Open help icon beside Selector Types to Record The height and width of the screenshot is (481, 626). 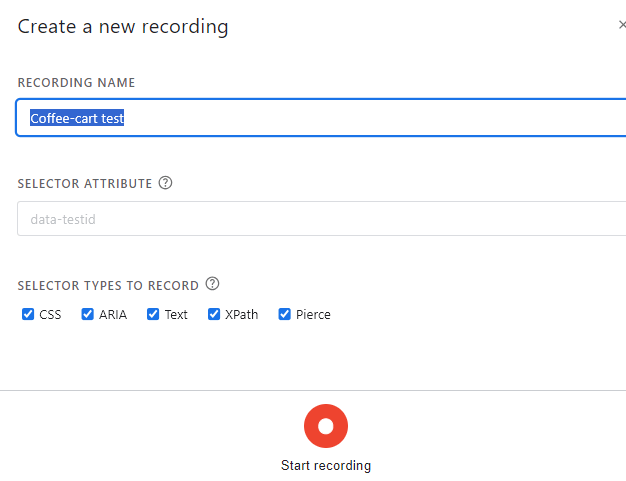(x=212, y=284)
